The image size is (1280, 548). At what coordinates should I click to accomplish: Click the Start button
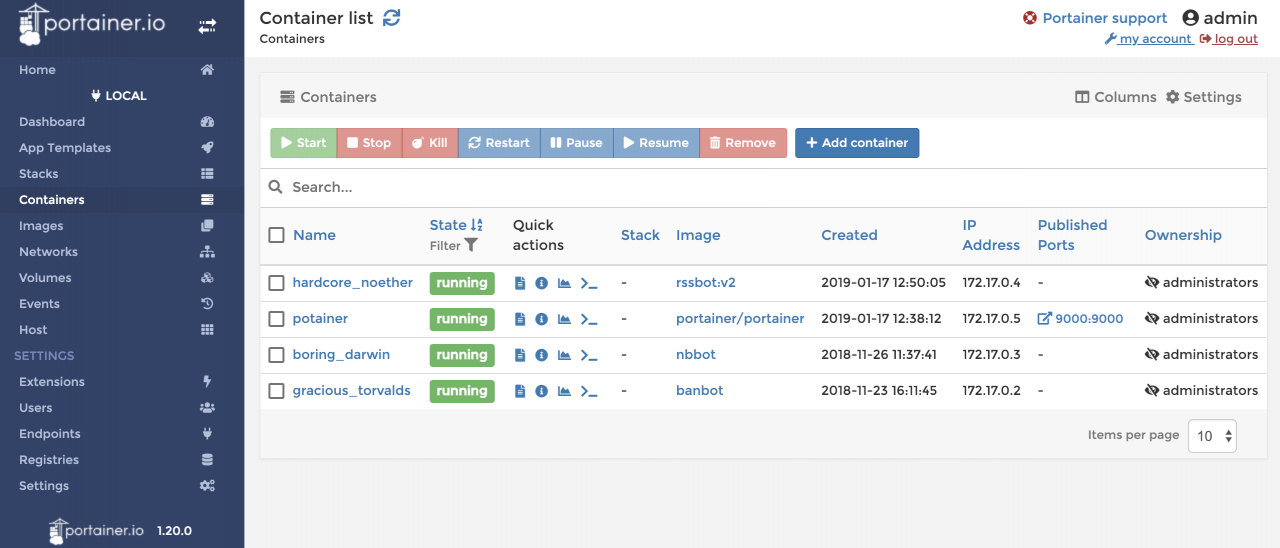point(304,143)
